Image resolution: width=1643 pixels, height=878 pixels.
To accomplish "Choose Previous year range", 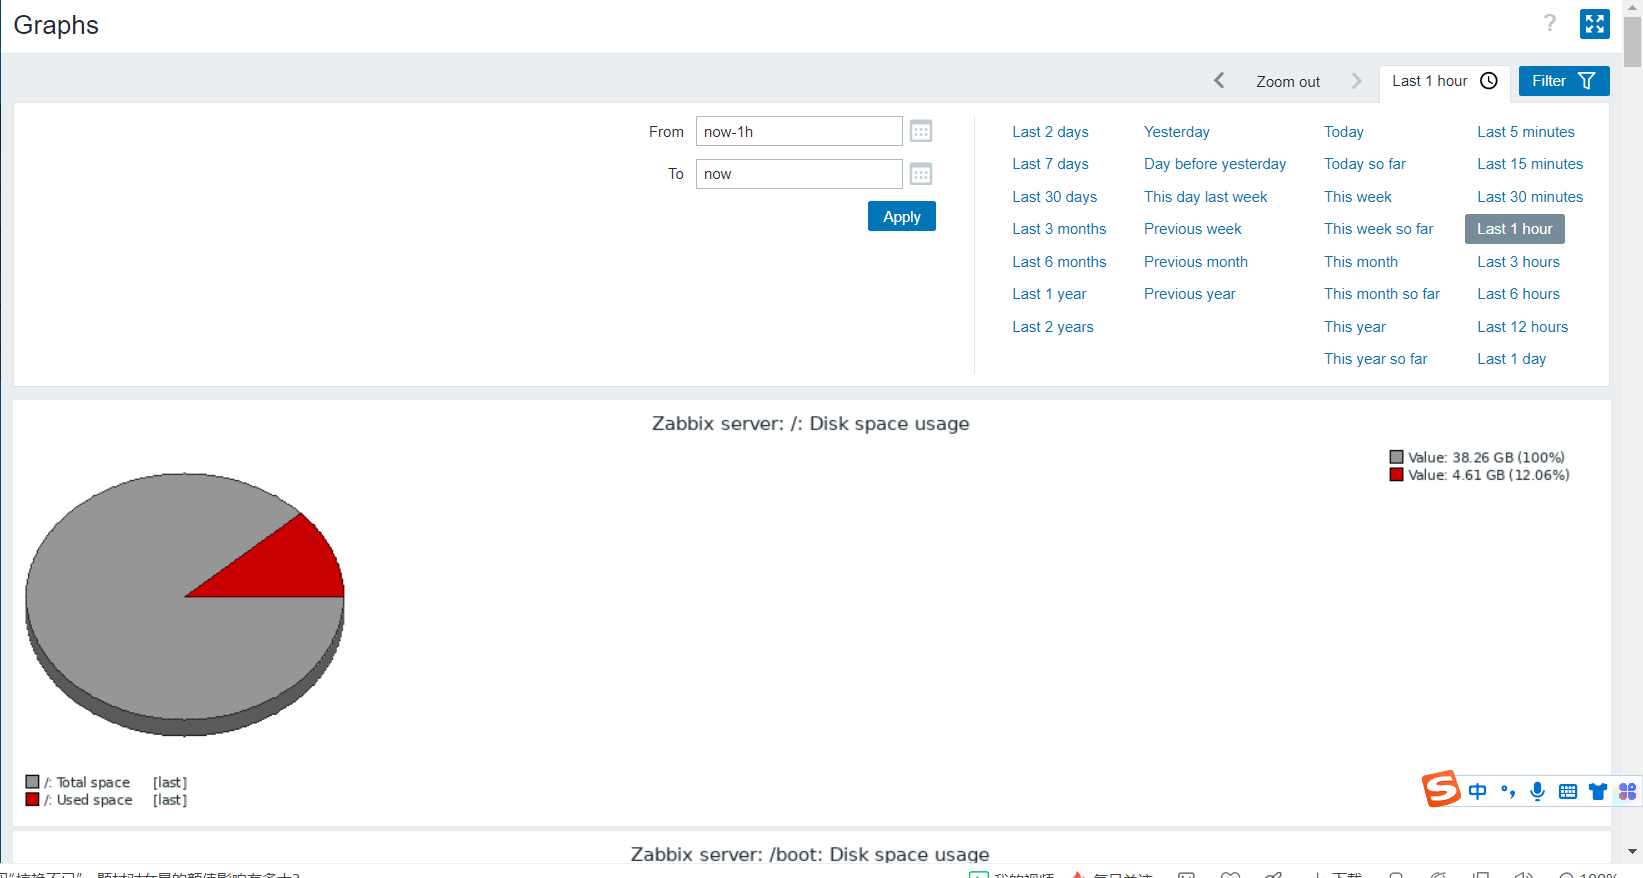I will [1190, 294].
